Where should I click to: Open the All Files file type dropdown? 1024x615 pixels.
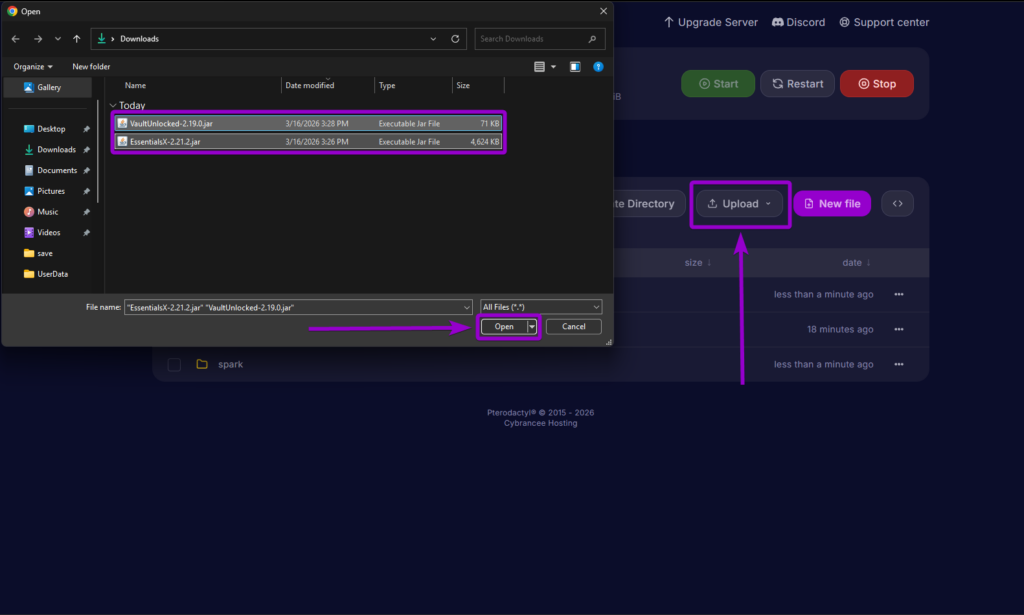tap(540, 306)
